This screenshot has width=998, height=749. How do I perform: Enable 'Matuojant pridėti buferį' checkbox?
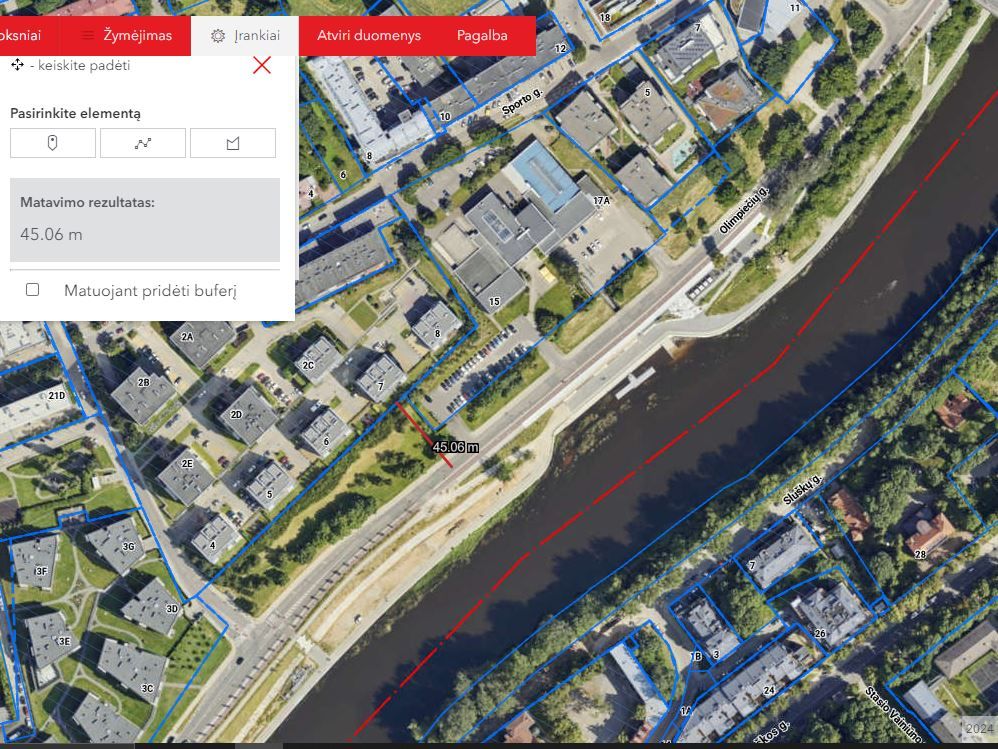[x=32, y=290]
